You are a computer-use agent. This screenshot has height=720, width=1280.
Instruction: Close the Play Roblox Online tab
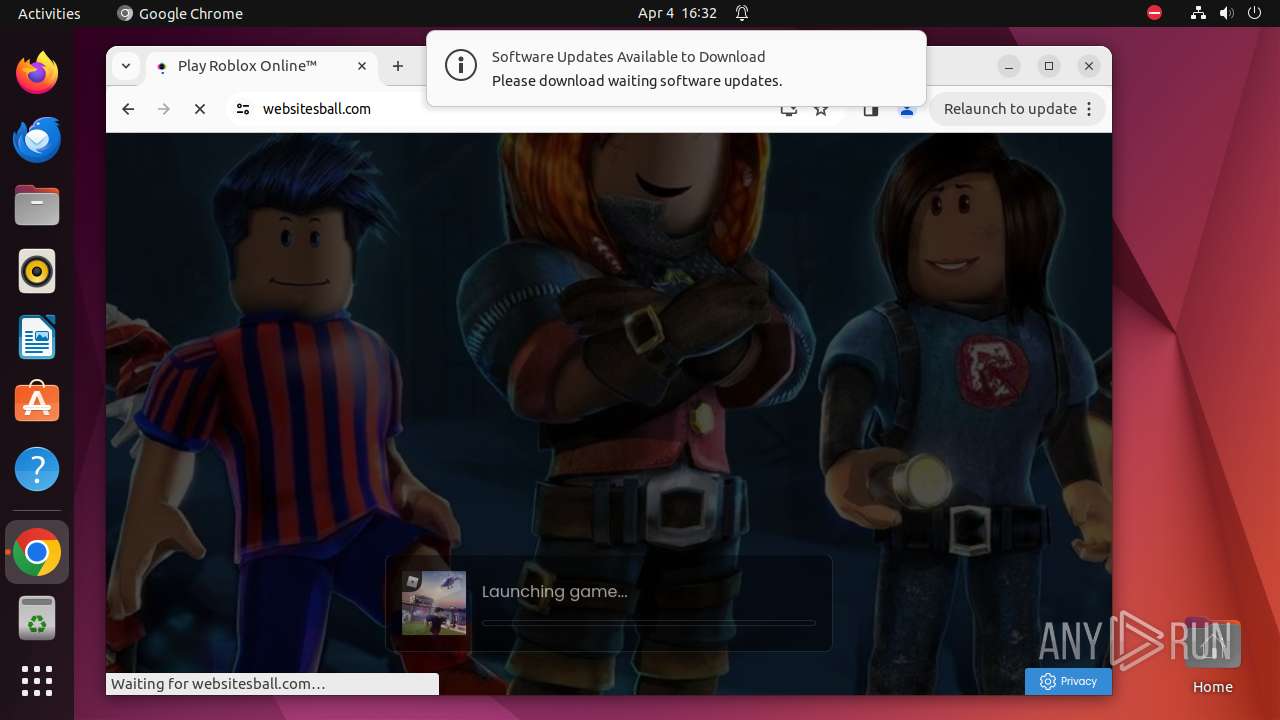pyautogui.click(x=362, y=66)
